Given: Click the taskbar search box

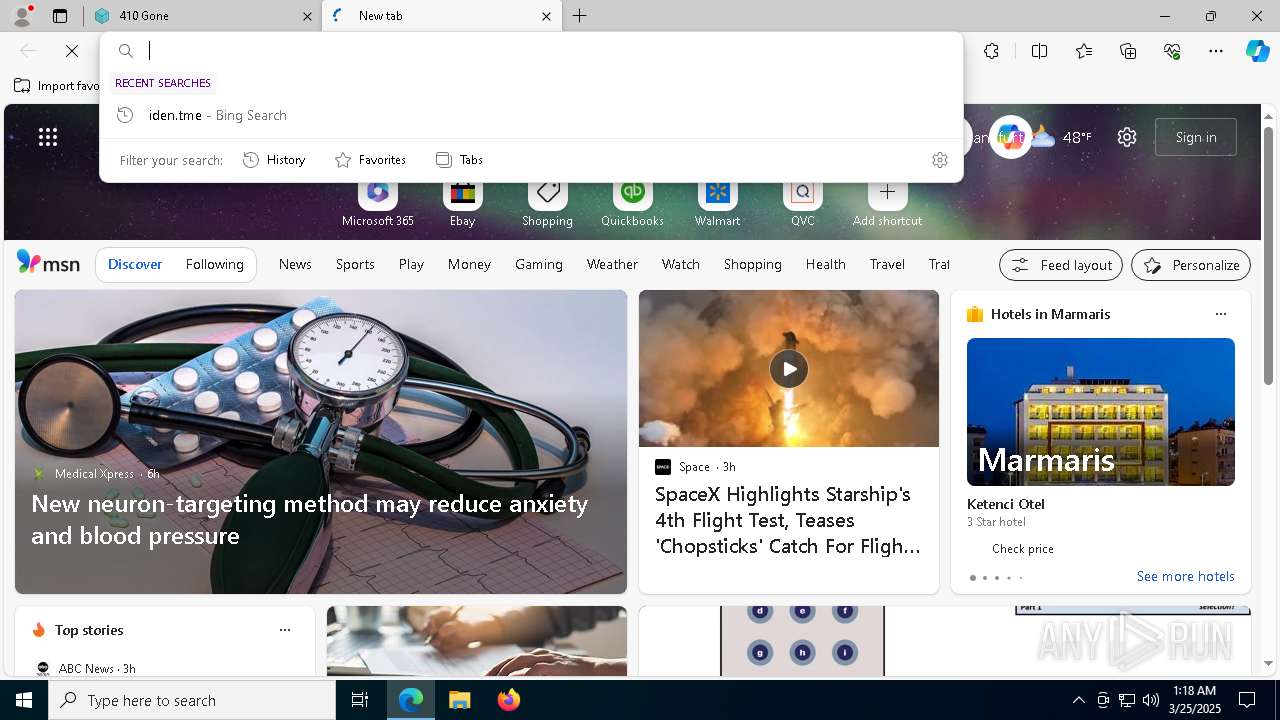Looking at the screenshot, I should pos(192,700).
